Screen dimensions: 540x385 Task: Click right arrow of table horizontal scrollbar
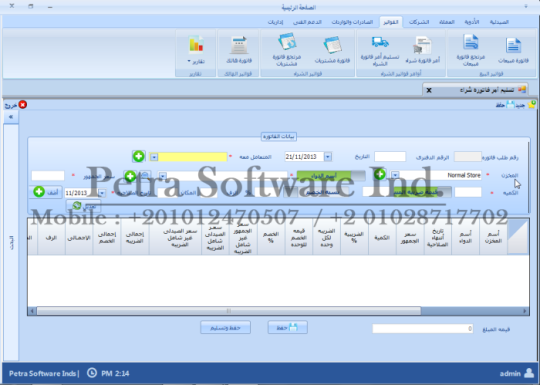(x=525, y=311)
